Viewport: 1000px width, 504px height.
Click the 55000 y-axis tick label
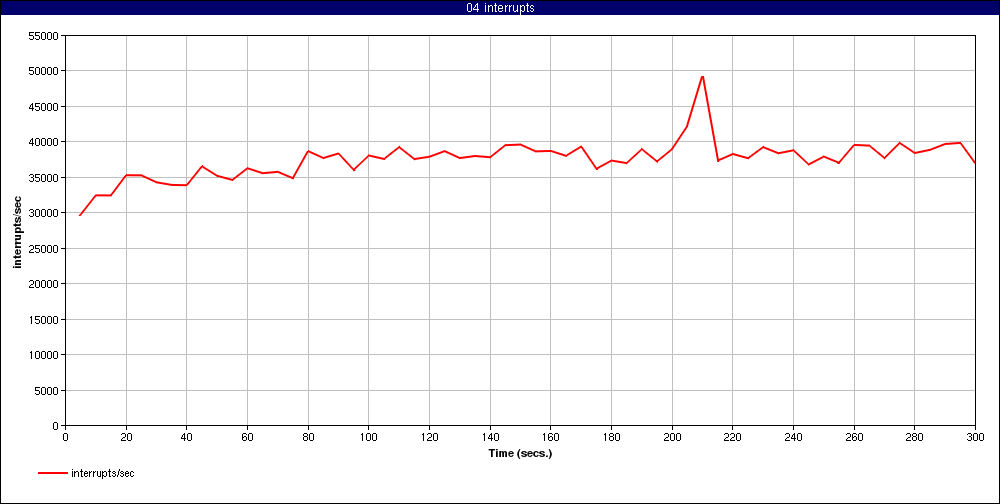45,36
